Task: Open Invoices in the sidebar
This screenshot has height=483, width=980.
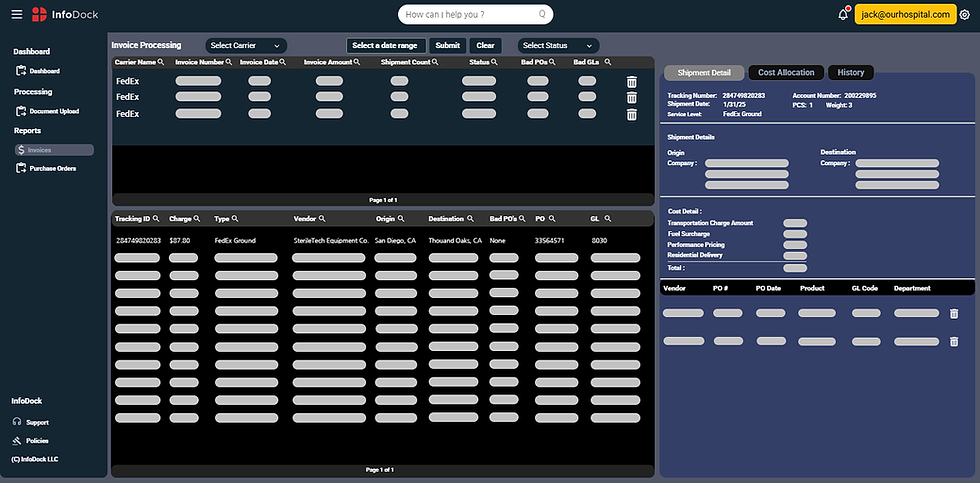Action: [x=54, y=150]
